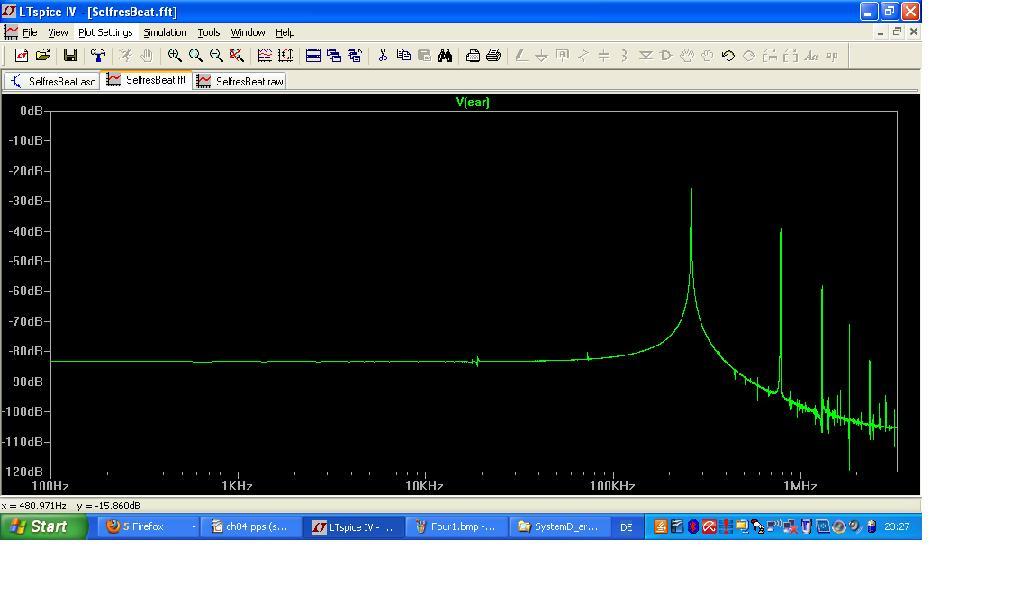Image resolution: width=1024 pixels, height=600 pixels.
Task: Click the Close All Windows icon
Action: coord(355,56)
